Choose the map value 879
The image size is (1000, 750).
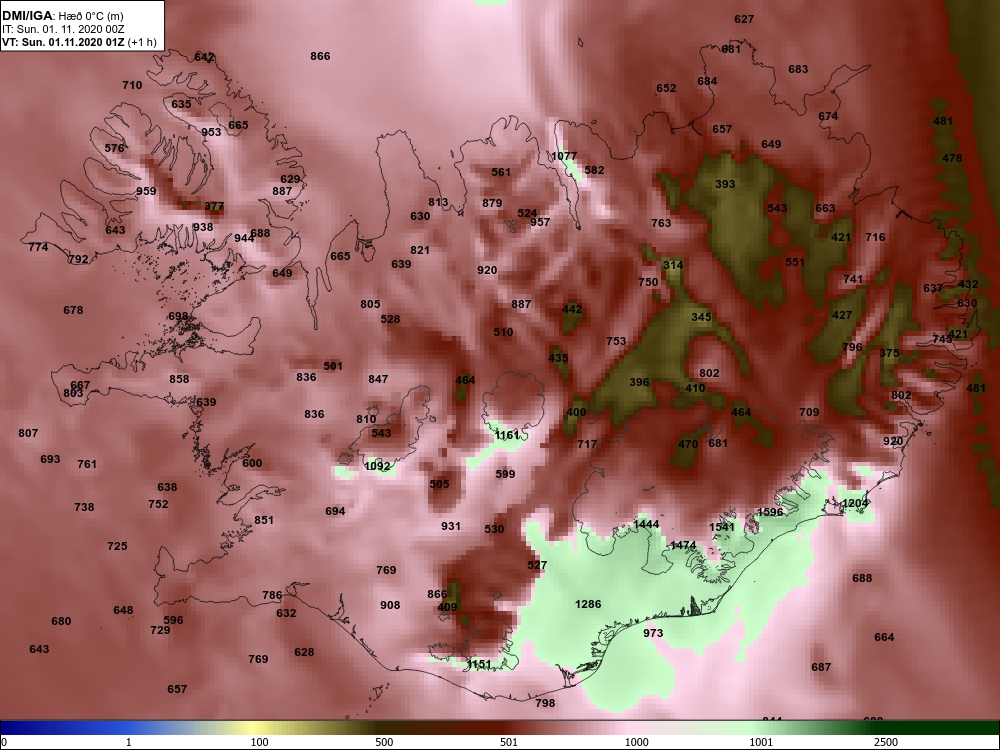pos(492,203)
